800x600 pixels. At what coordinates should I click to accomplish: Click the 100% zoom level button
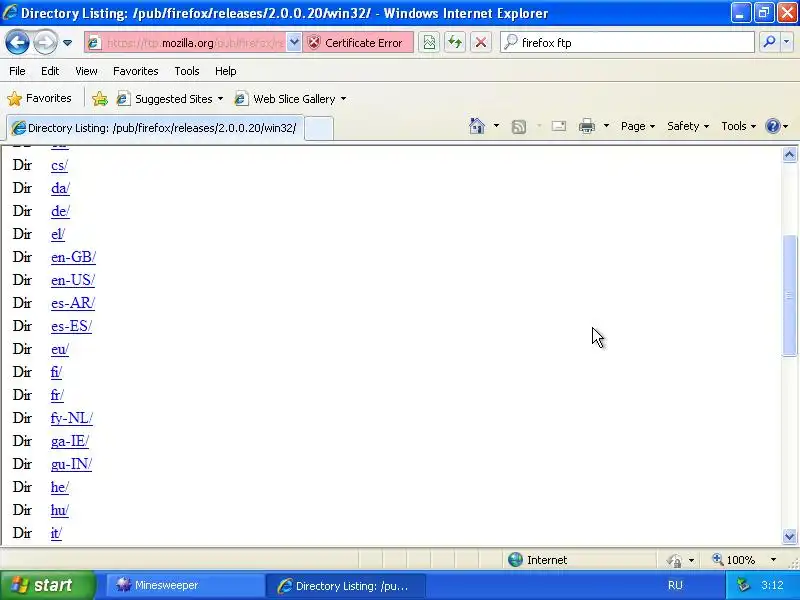[734, 560]
